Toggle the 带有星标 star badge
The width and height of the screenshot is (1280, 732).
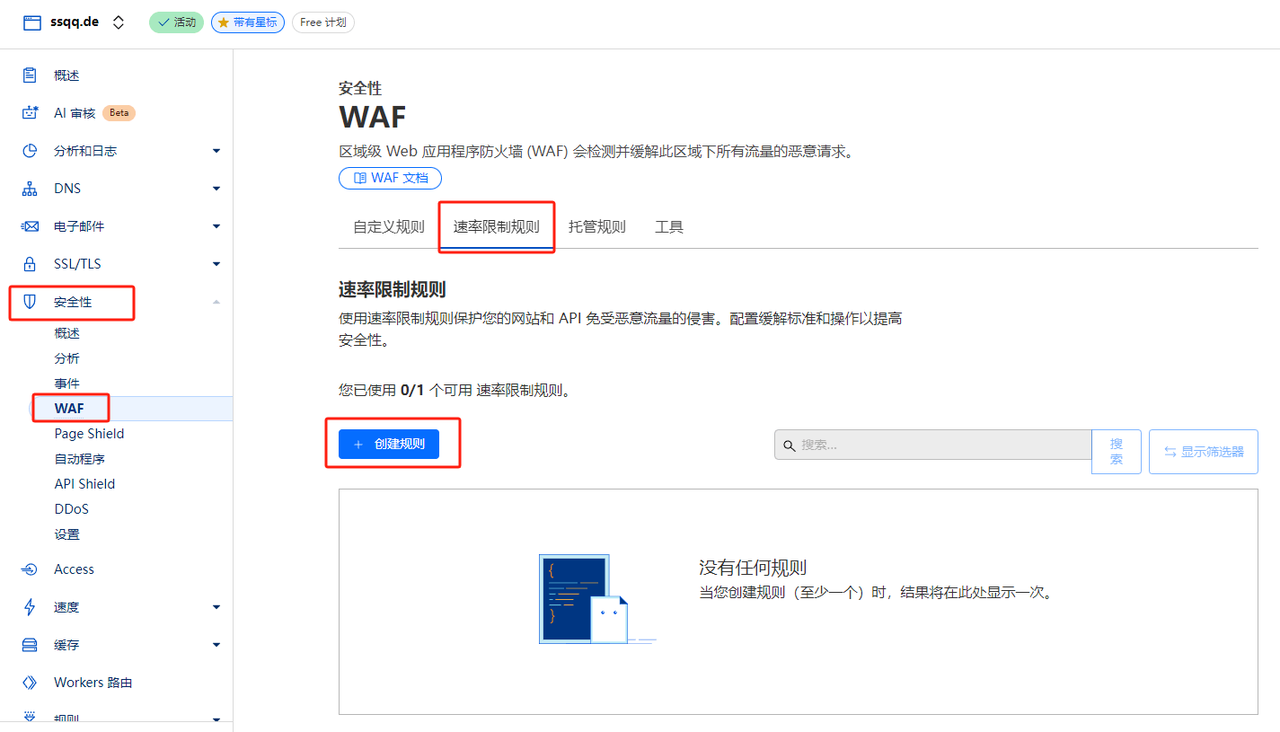(247, 22)
